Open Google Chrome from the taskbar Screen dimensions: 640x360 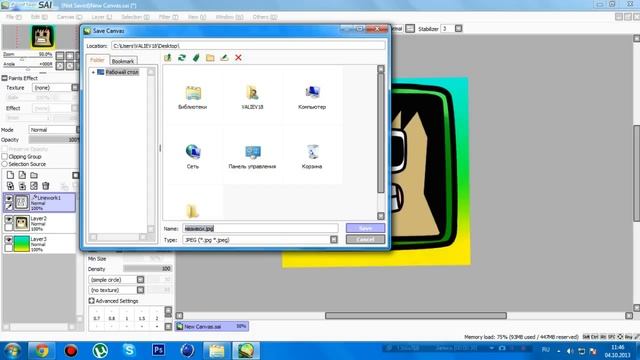point(42,351)
